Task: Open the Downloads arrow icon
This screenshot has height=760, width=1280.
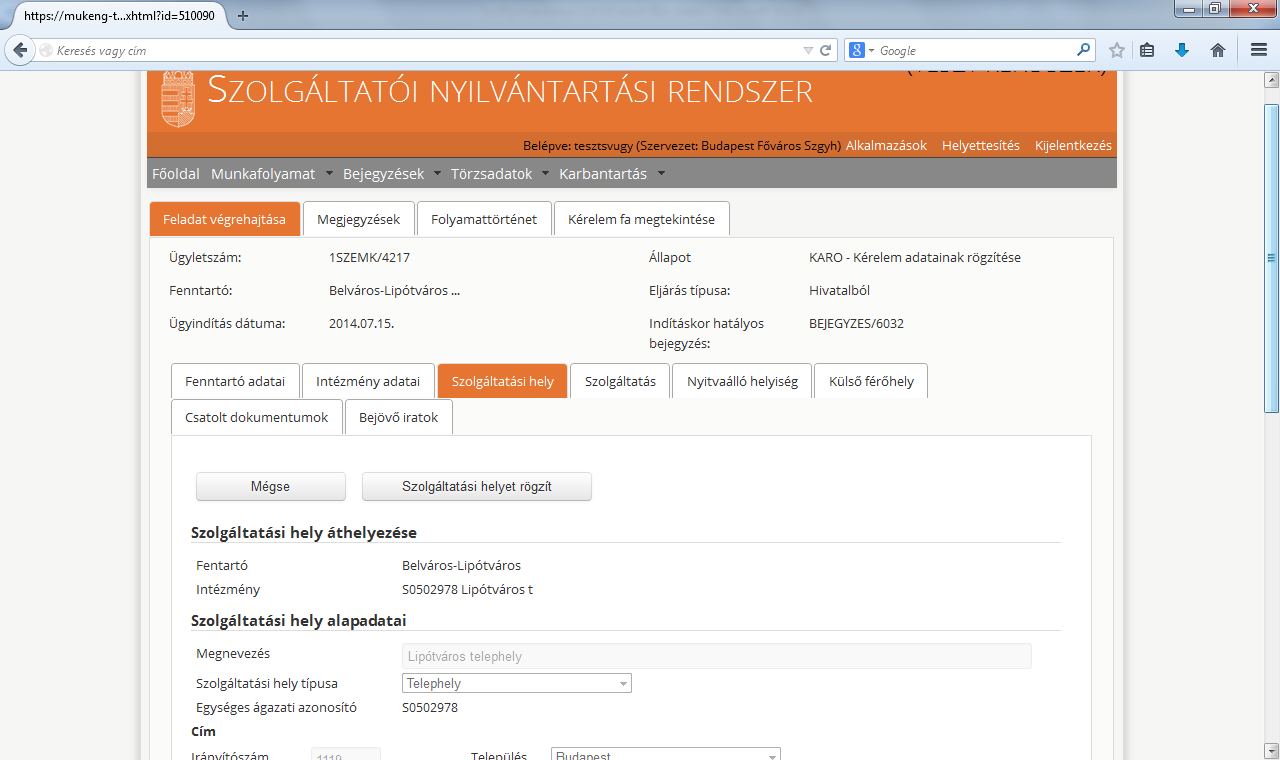Action: (x=1182, y=50)
